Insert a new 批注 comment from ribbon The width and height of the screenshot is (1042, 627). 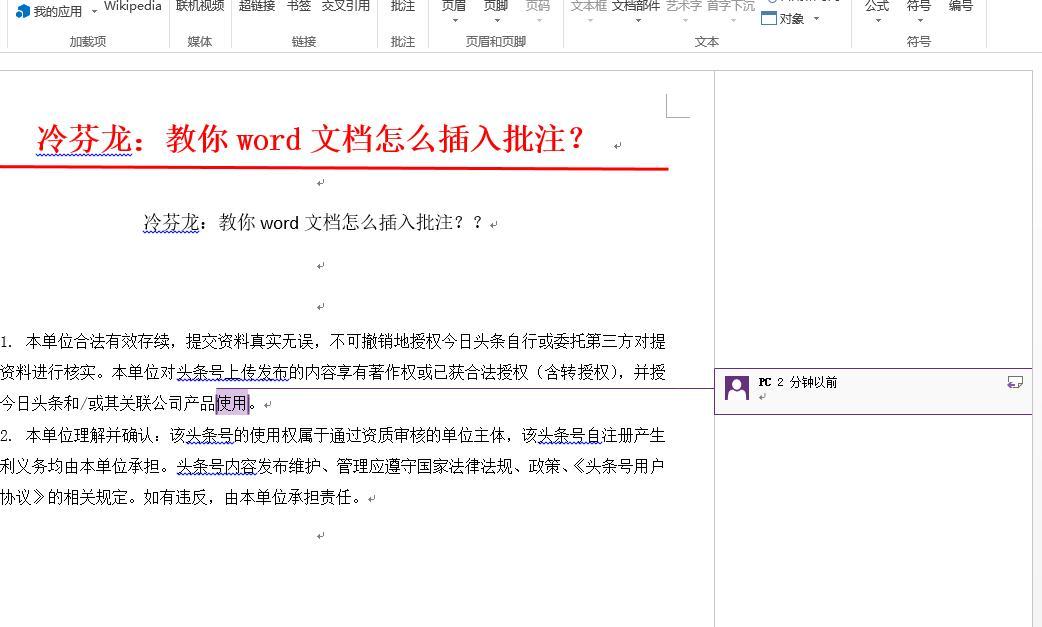tap(403, 7)
